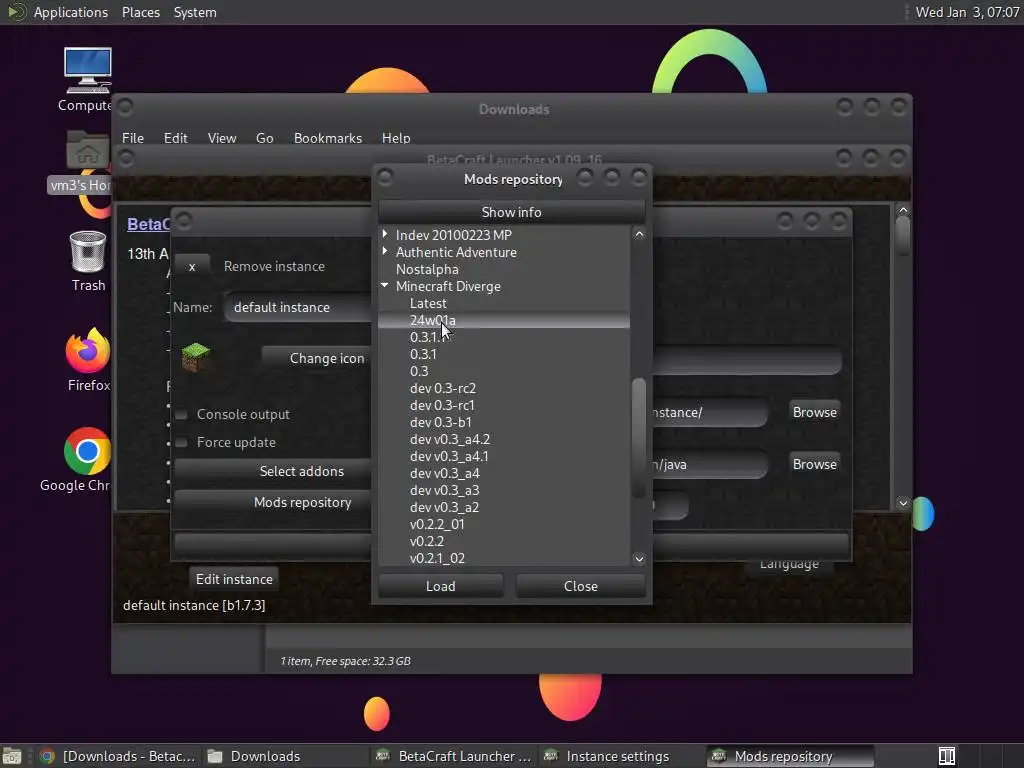Select dev 0.3-b1 in the list

(441, 422)
